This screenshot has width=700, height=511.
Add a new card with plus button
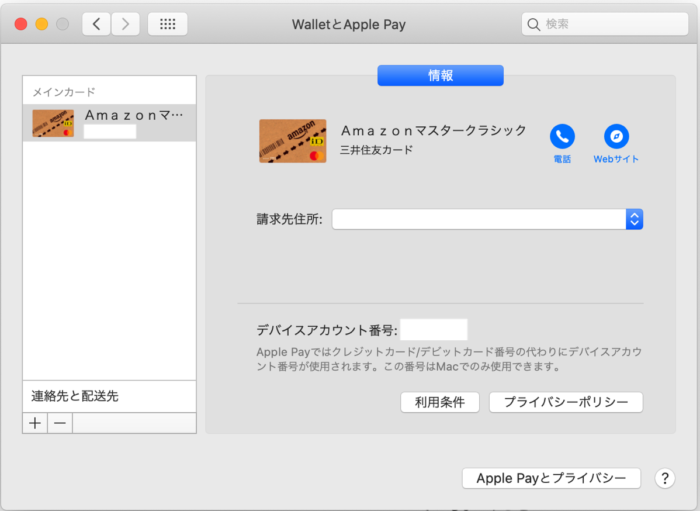35,423
